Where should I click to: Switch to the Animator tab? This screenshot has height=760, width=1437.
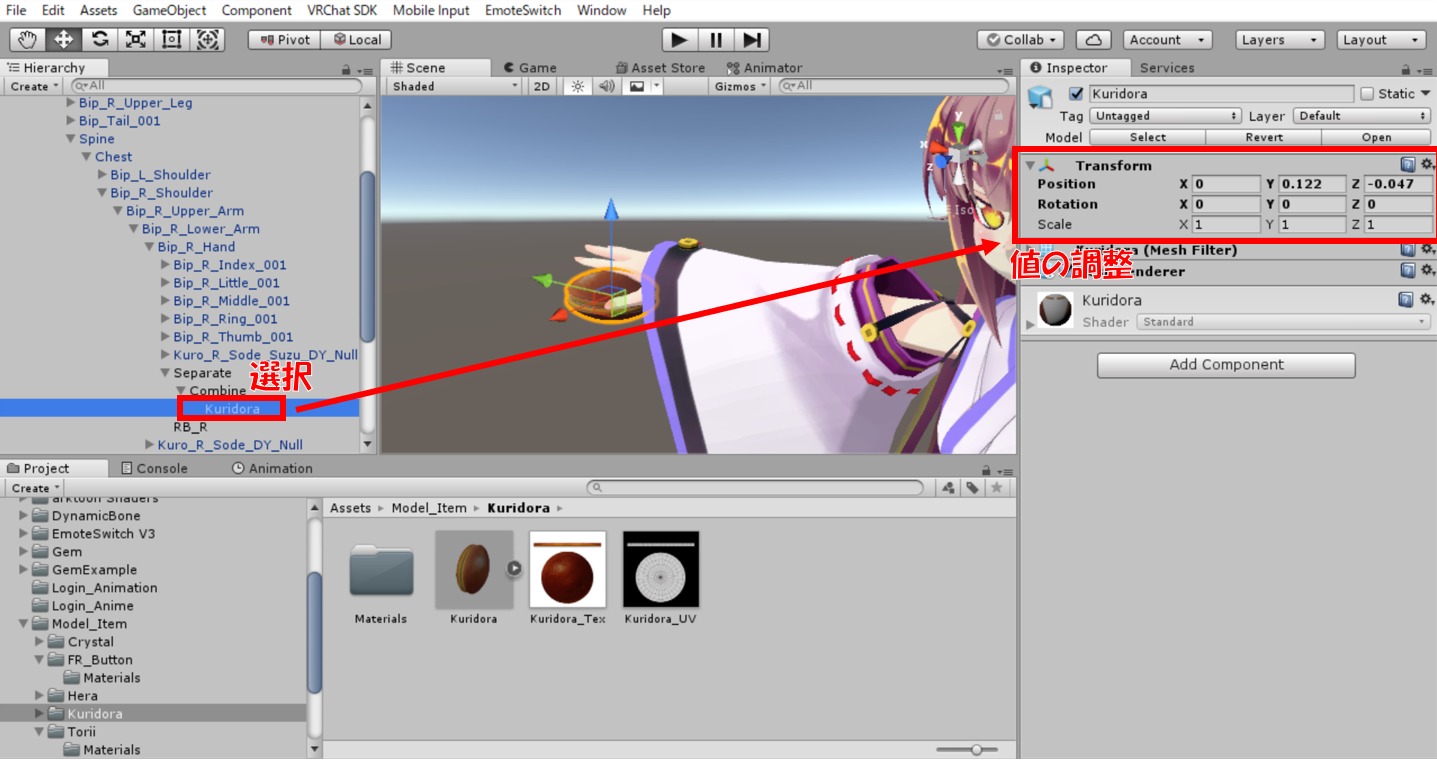[765, 68]
